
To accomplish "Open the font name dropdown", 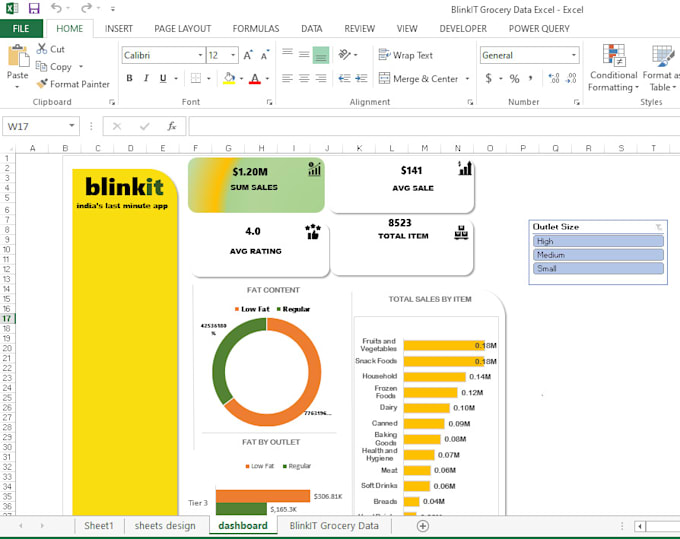I will tap(200, 55).
